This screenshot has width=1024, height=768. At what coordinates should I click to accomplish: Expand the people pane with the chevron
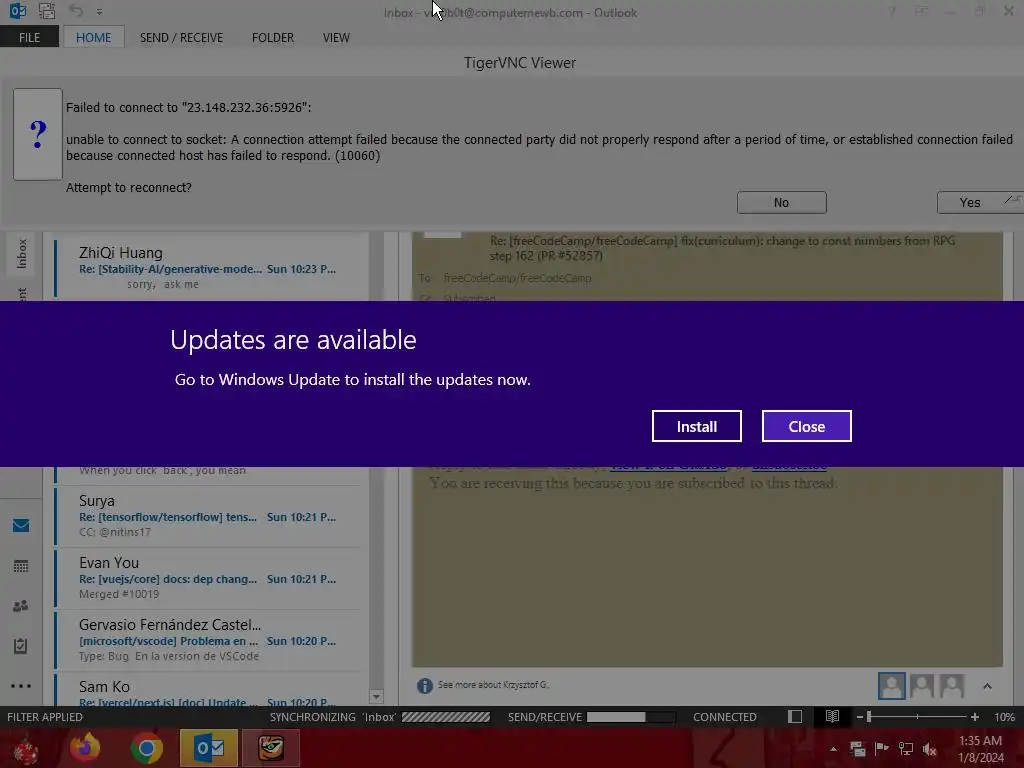pyautogui.click(x=987, y=686)
